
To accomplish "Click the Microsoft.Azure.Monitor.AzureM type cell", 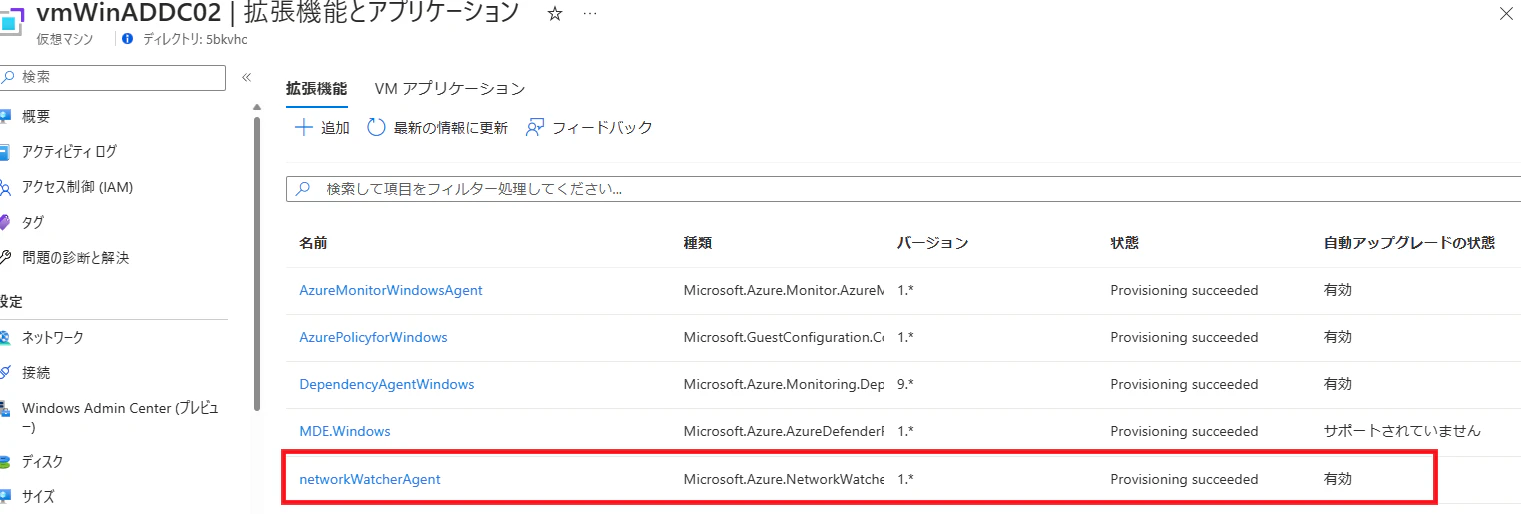I will point(784,290).
